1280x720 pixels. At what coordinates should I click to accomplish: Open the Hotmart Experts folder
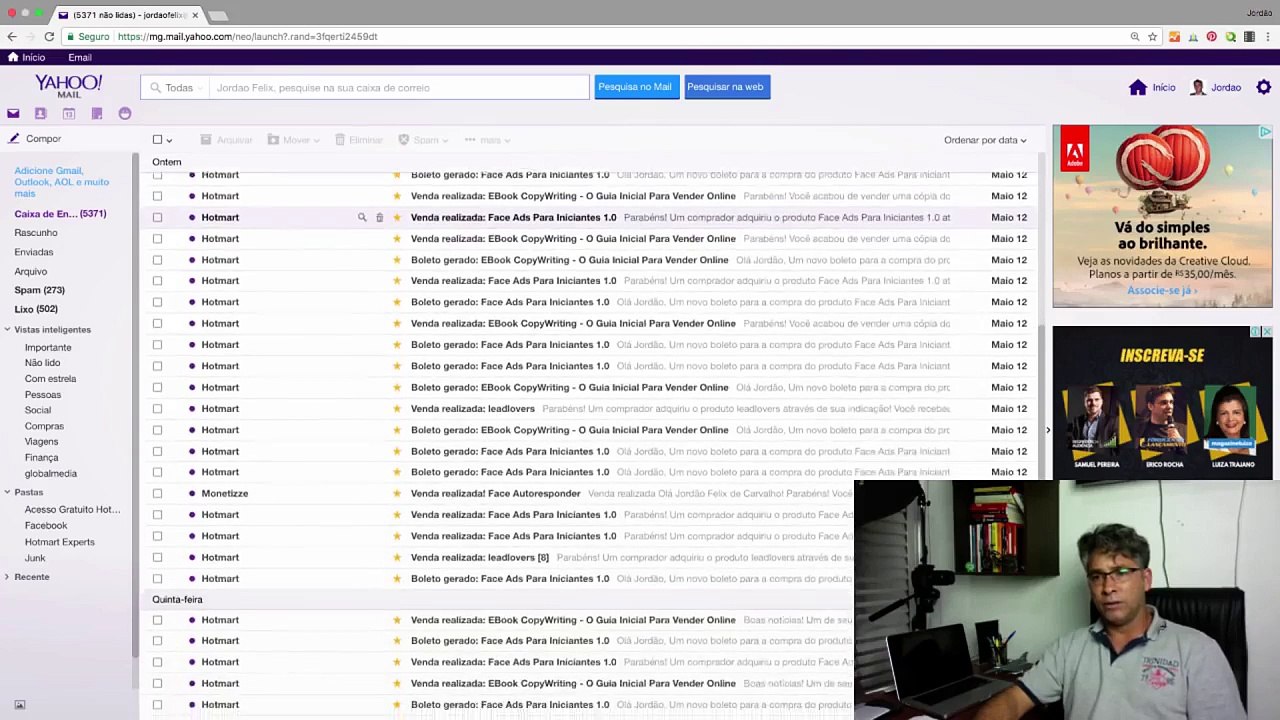(60, 542)
